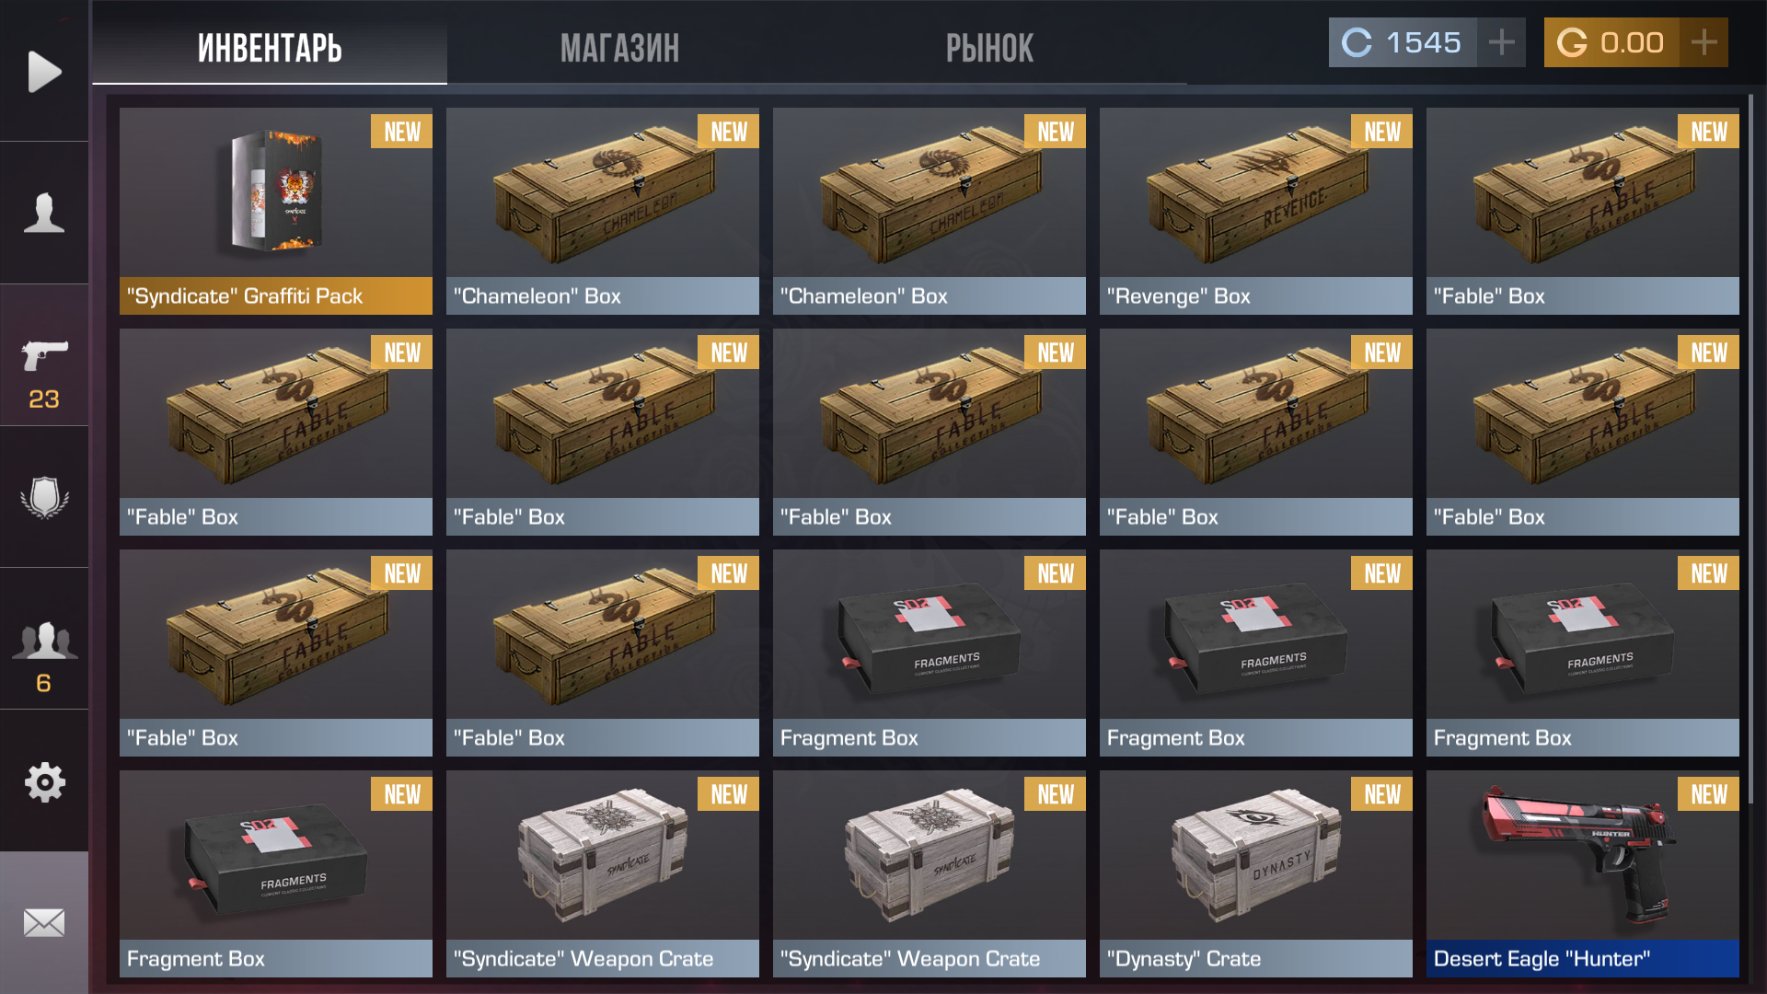Select the "Syndicate" Graffiti Pack item

click(x=276, y=211)
